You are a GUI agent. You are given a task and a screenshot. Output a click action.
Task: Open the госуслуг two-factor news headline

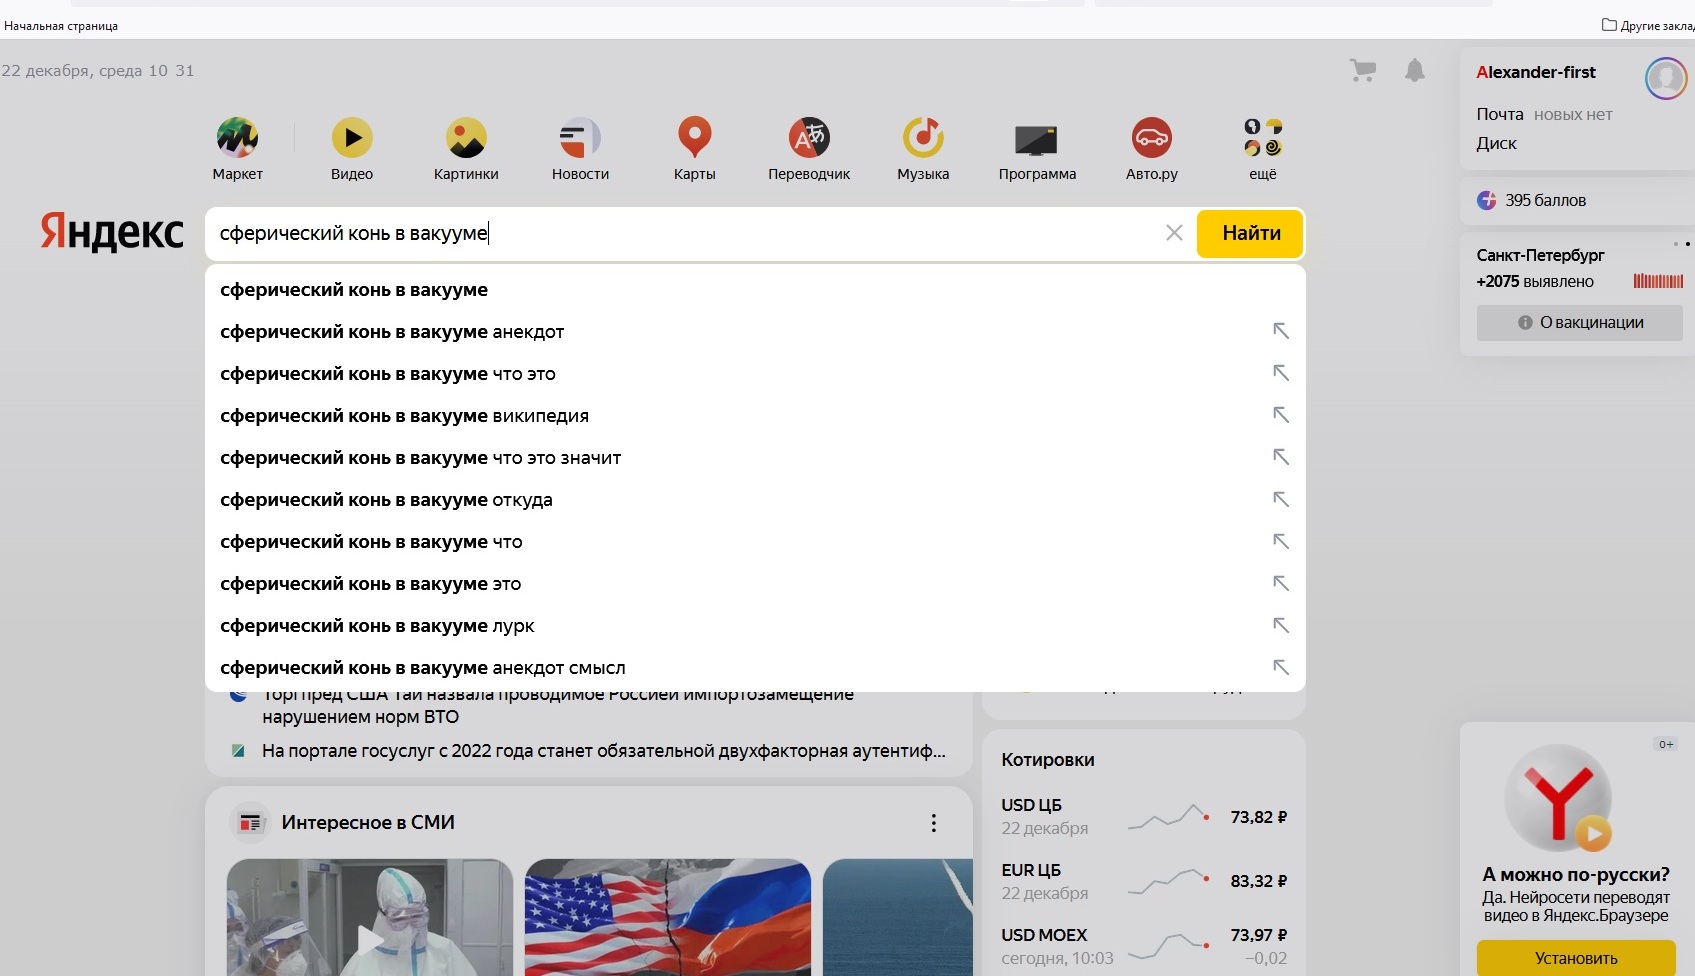pyautogui.click(x=603, y=751)
